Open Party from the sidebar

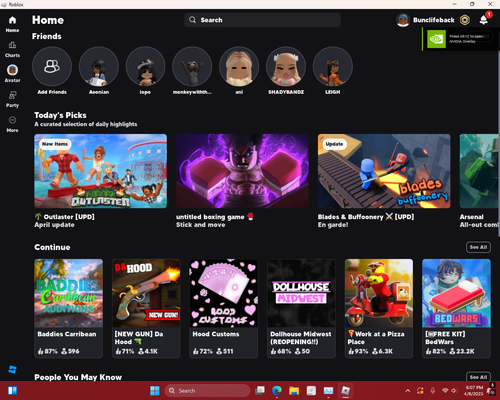coord(12,99)
